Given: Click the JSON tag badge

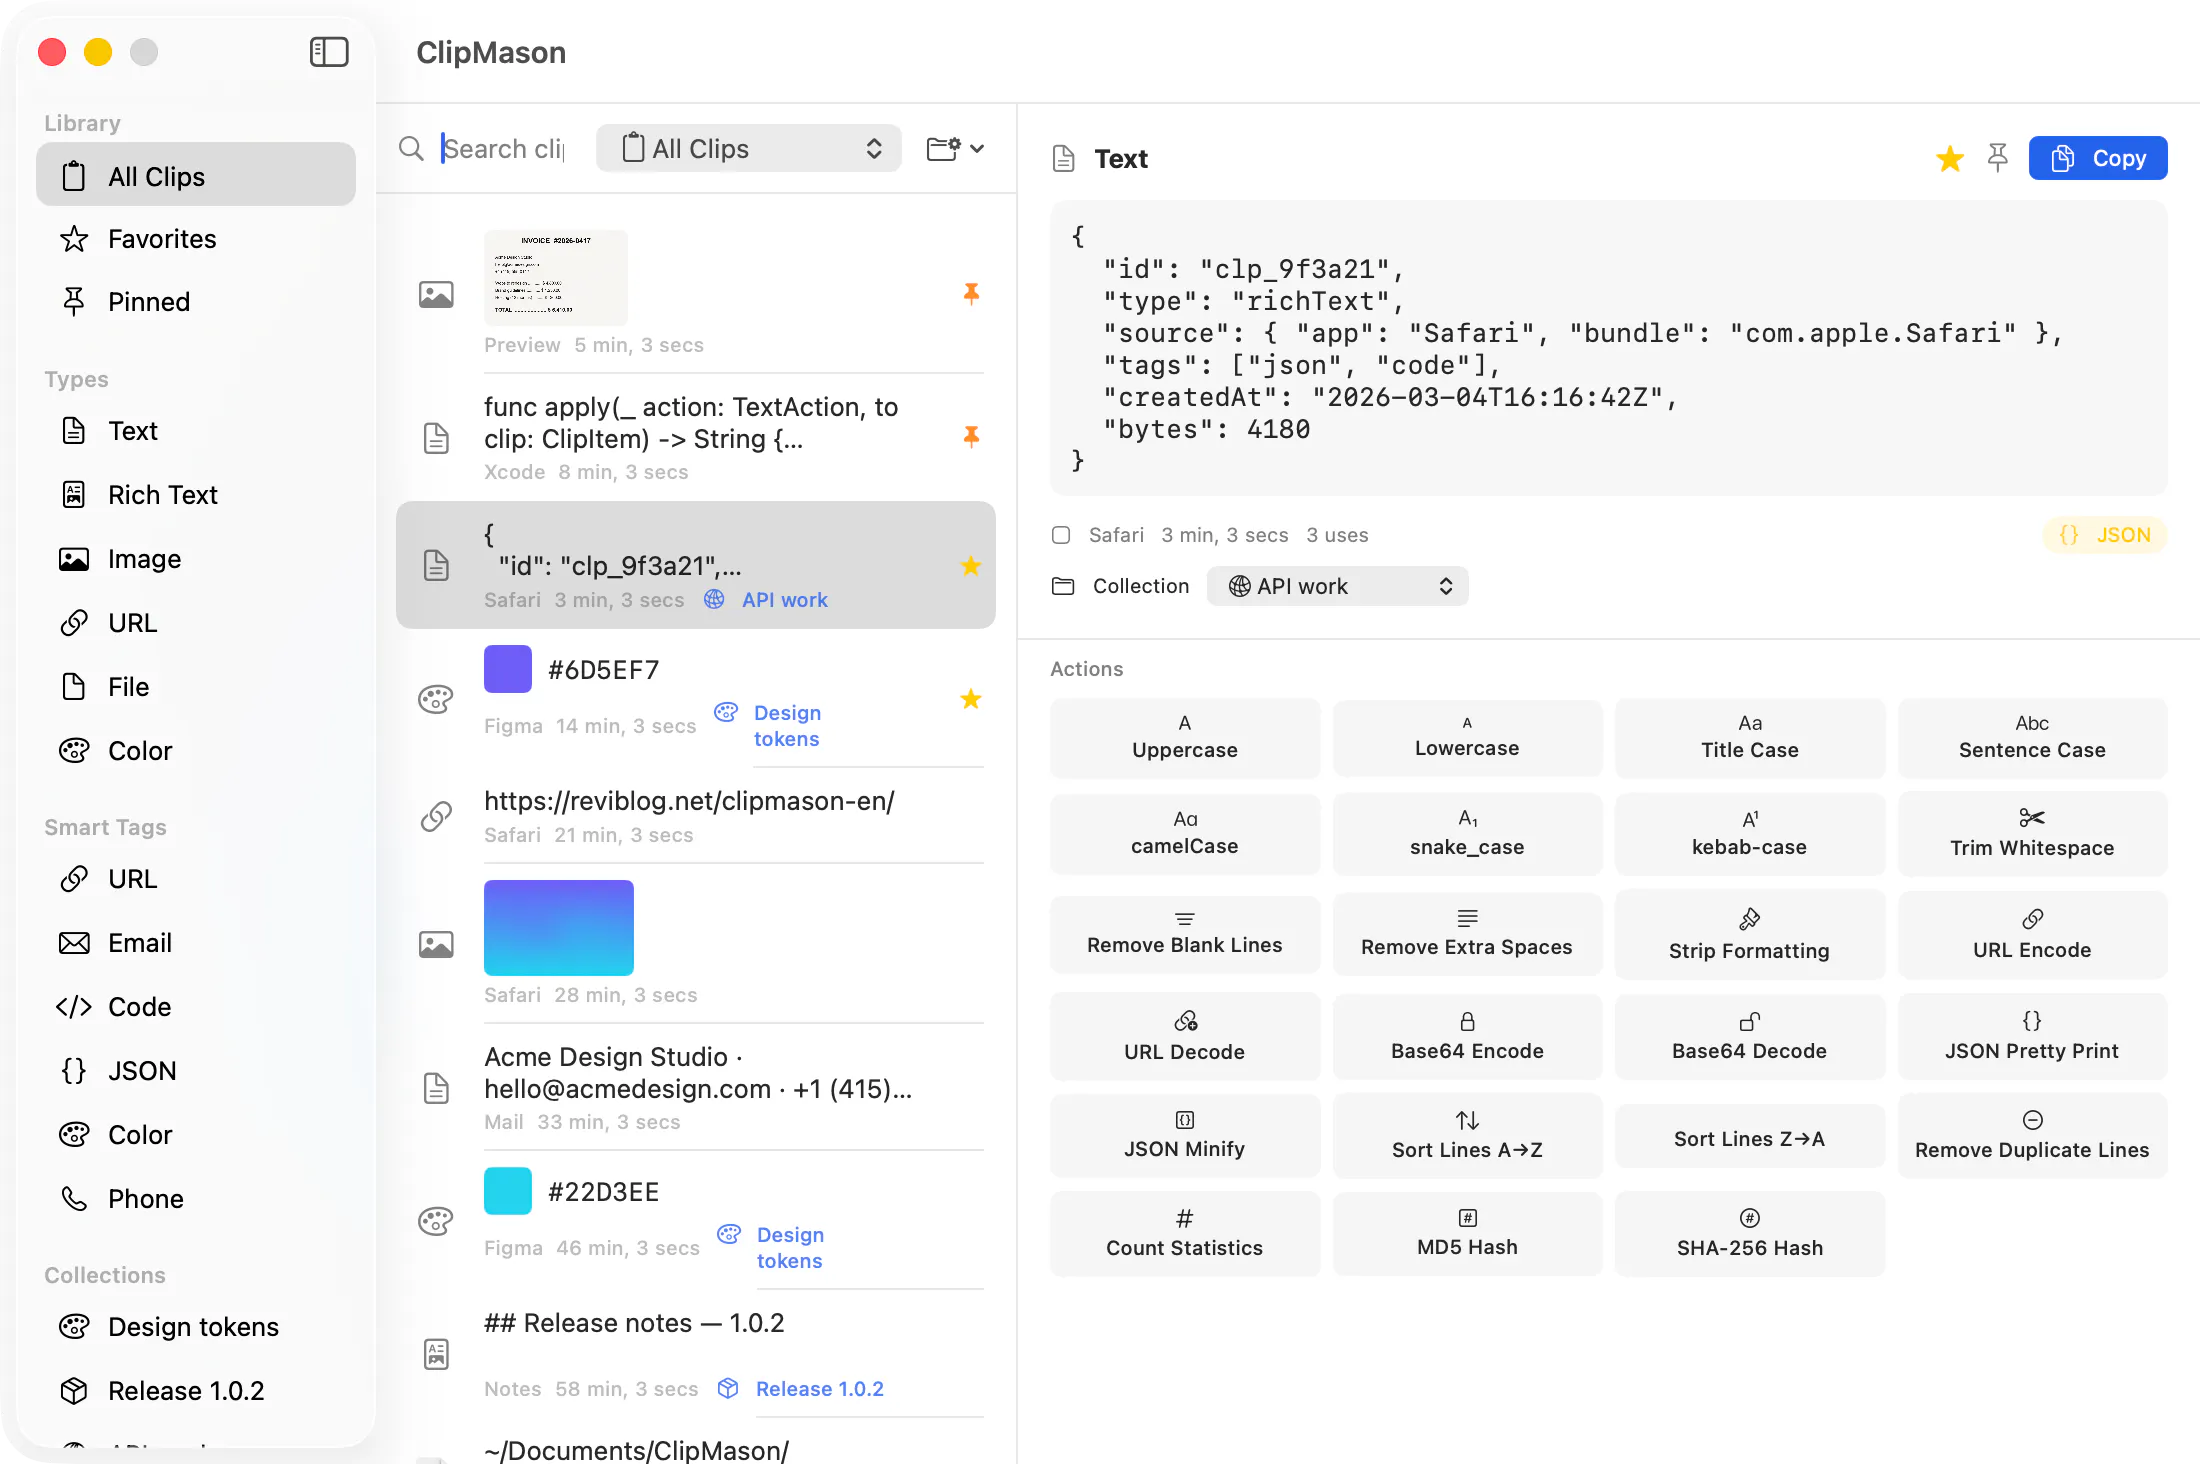Looking at the screenshot, I should (2105, 535).
